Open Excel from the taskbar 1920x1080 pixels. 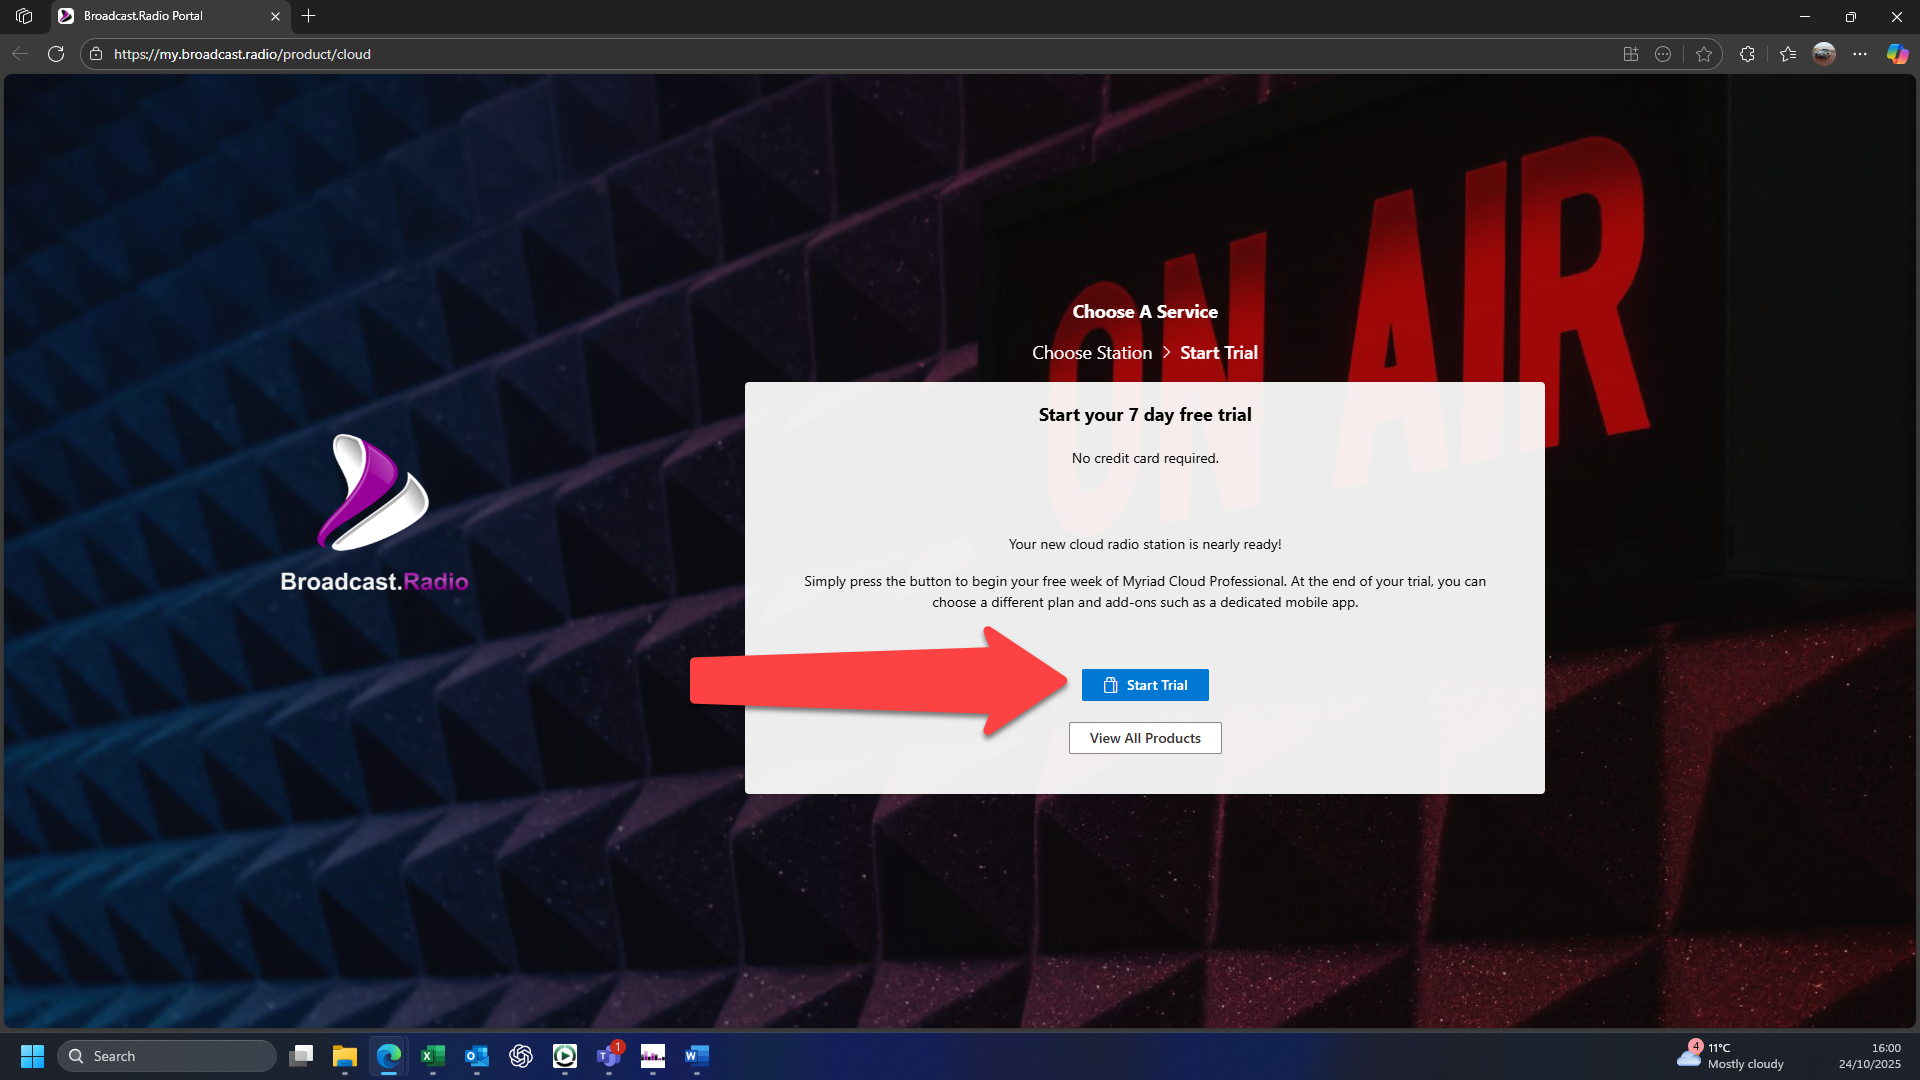(x=433, y=1056)
